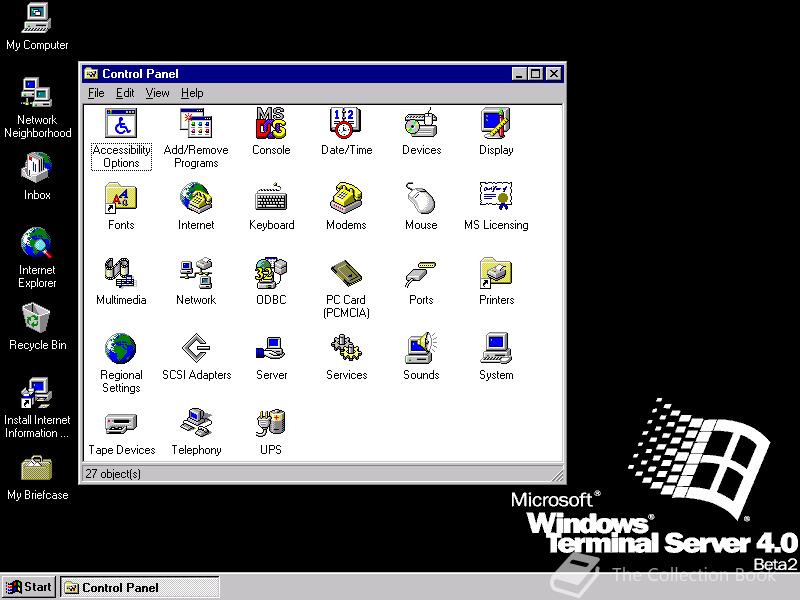
Task: Select the Accessibility Options icon
Action: (121, 123)
